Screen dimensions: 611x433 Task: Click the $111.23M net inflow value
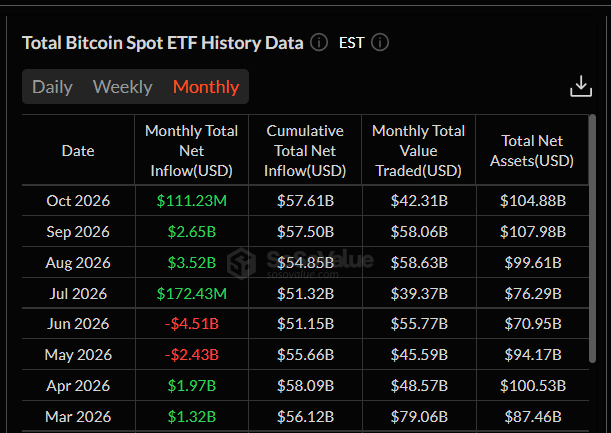(191, 201)
